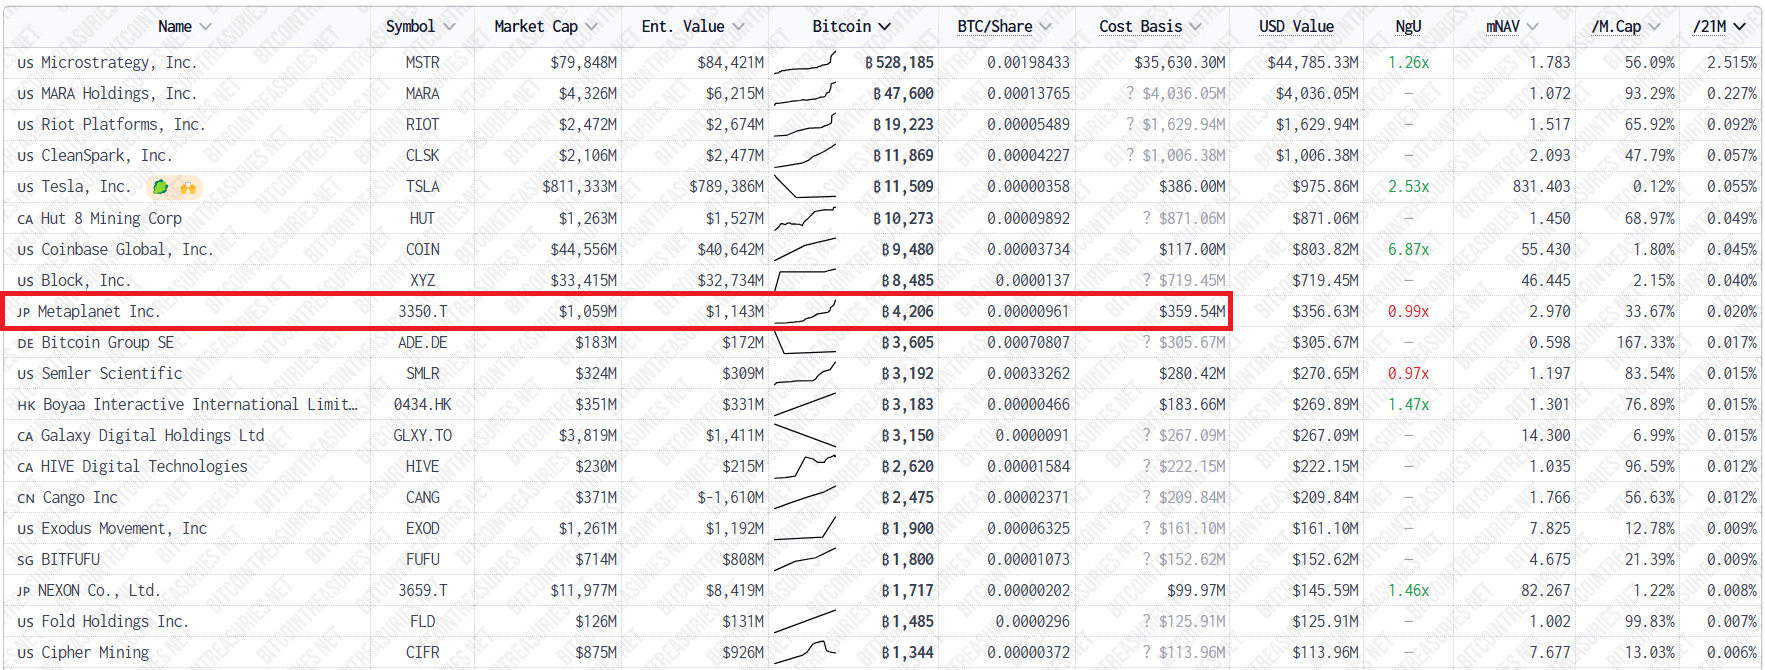
Task: Sort by Market Cap column header
Action: pos(546,27)
